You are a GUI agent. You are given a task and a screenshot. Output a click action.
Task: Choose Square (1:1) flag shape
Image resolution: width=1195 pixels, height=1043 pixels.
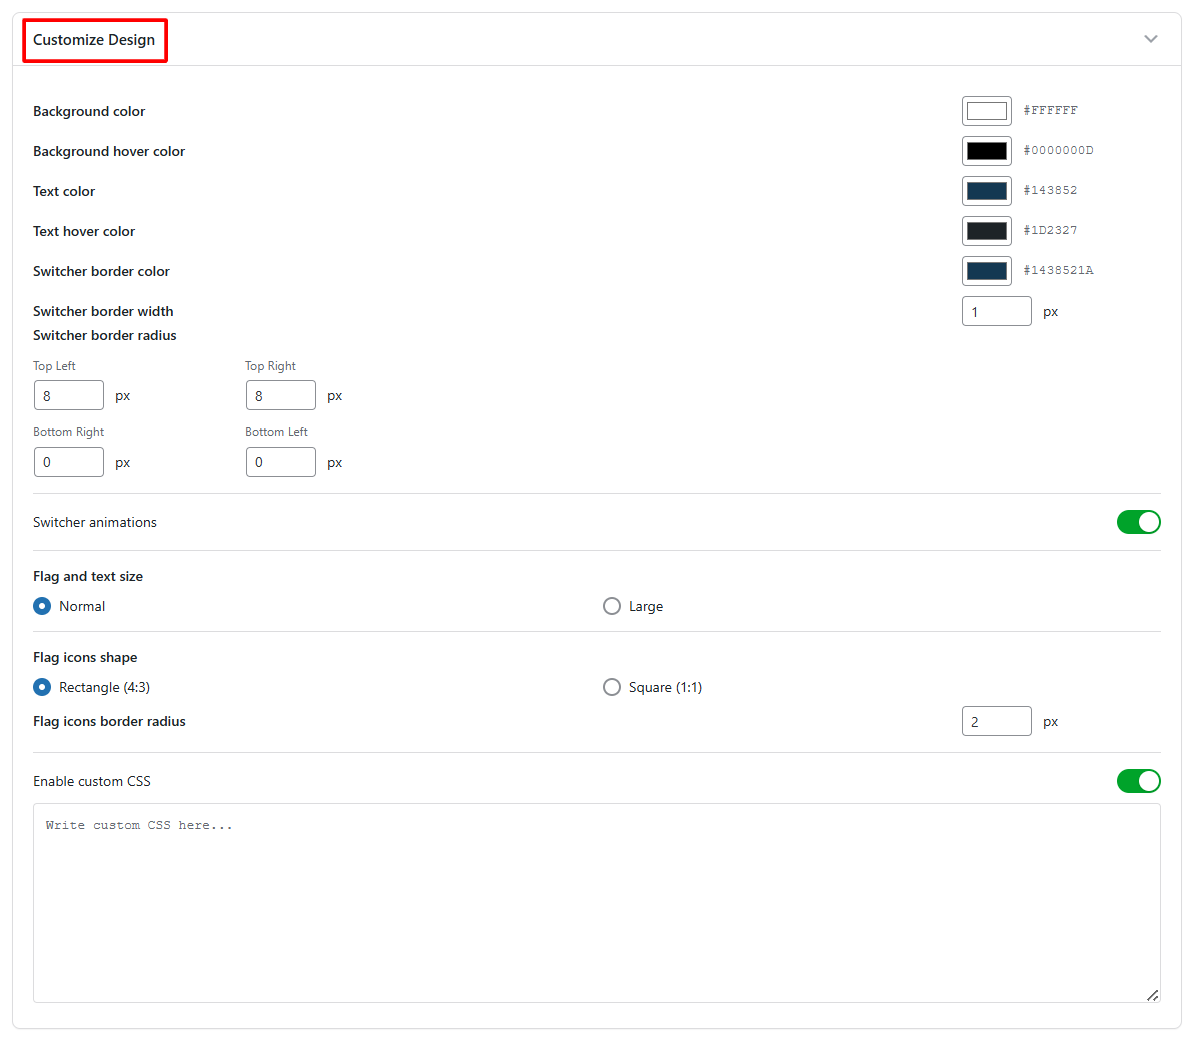612,687
